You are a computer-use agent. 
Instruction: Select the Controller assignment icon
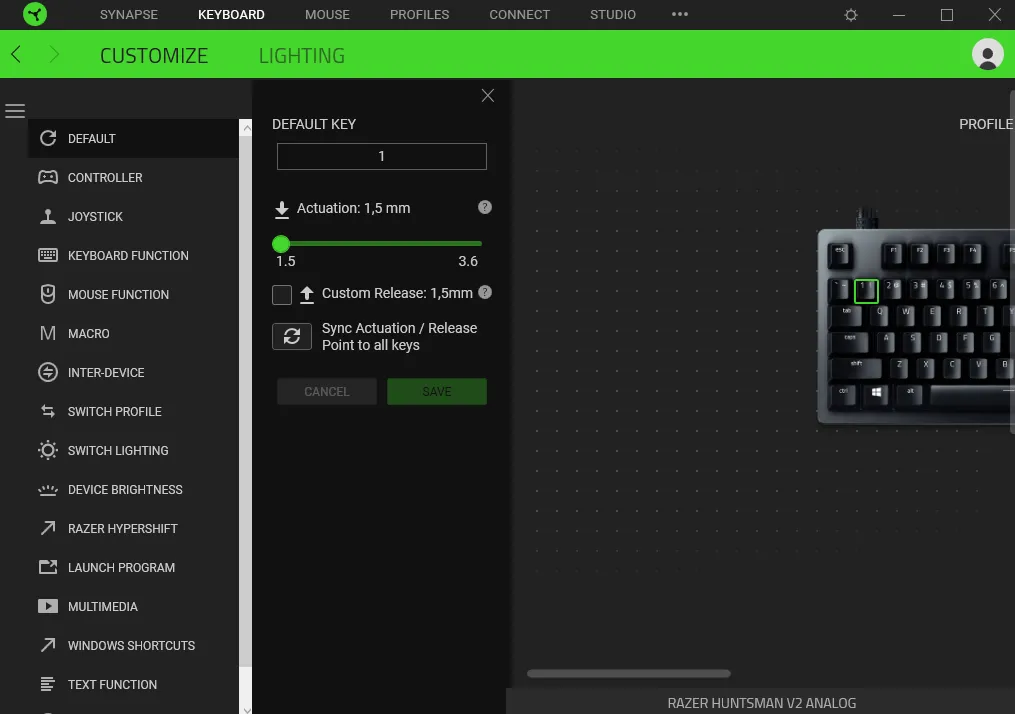[47, 177]
